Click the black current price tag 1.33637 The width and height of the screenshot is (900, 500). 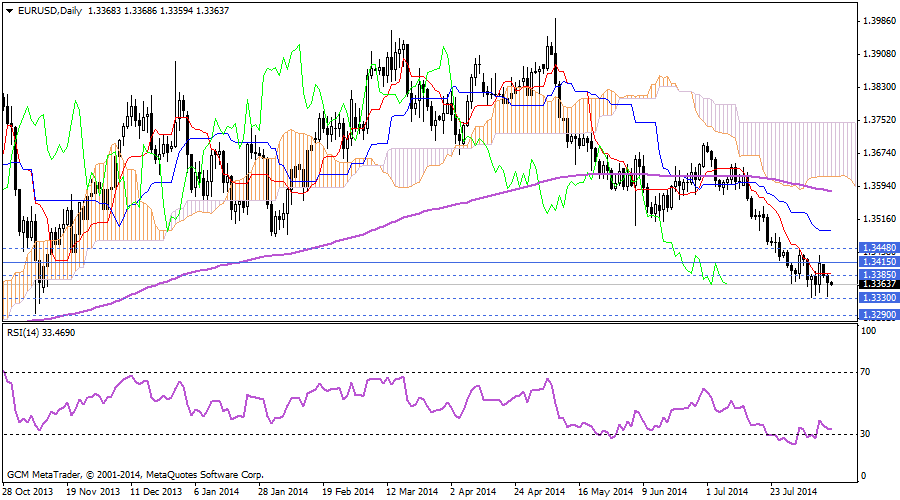pos(878,284)
